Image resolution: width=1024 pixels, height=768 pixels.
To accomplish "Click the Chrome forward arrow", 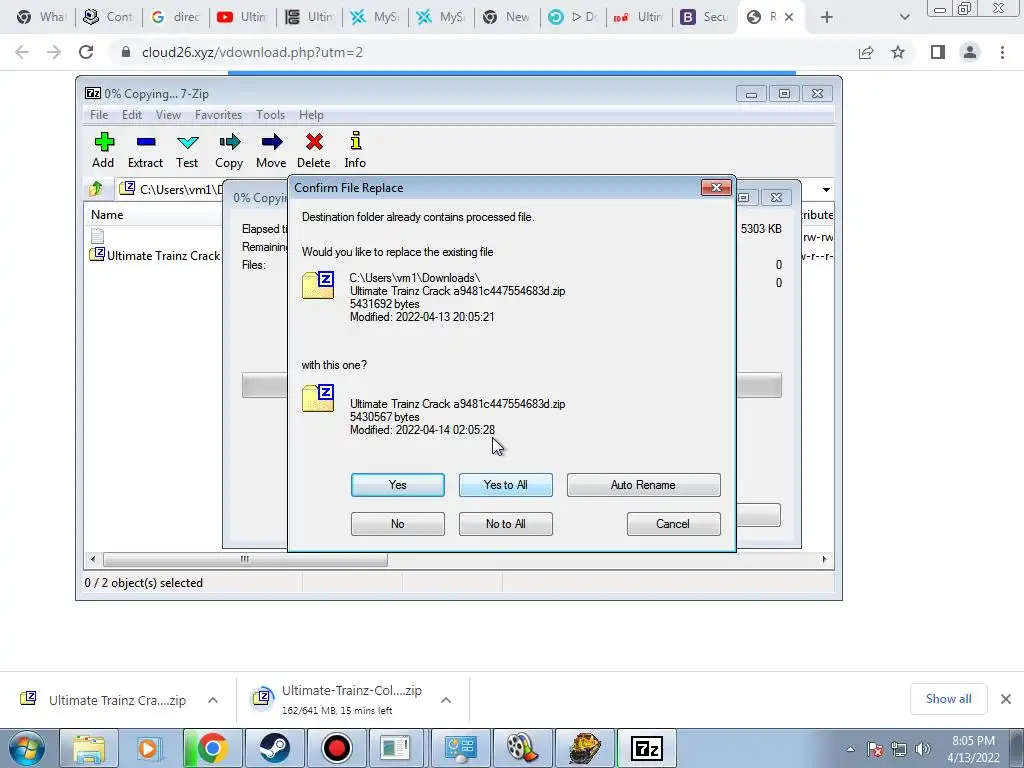I will click(54, 52).
